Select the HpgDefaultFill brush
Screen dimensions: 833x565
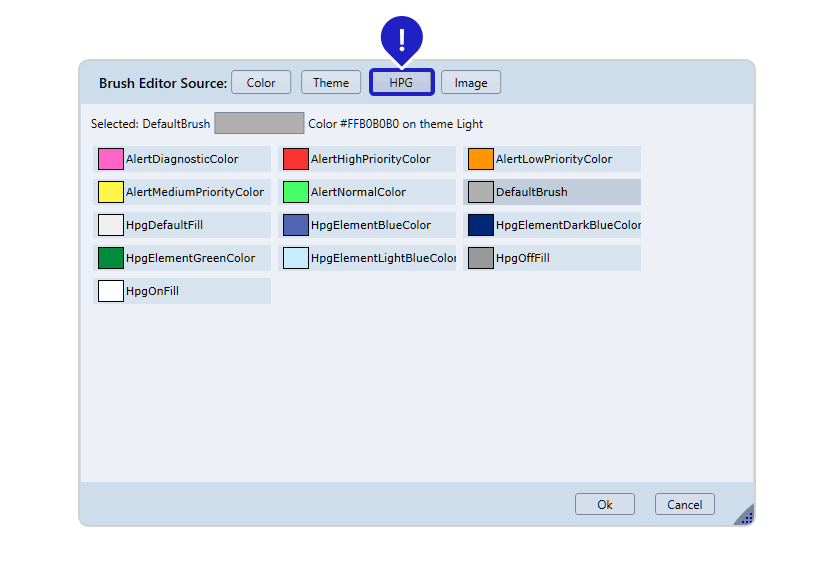pos(111,225)
